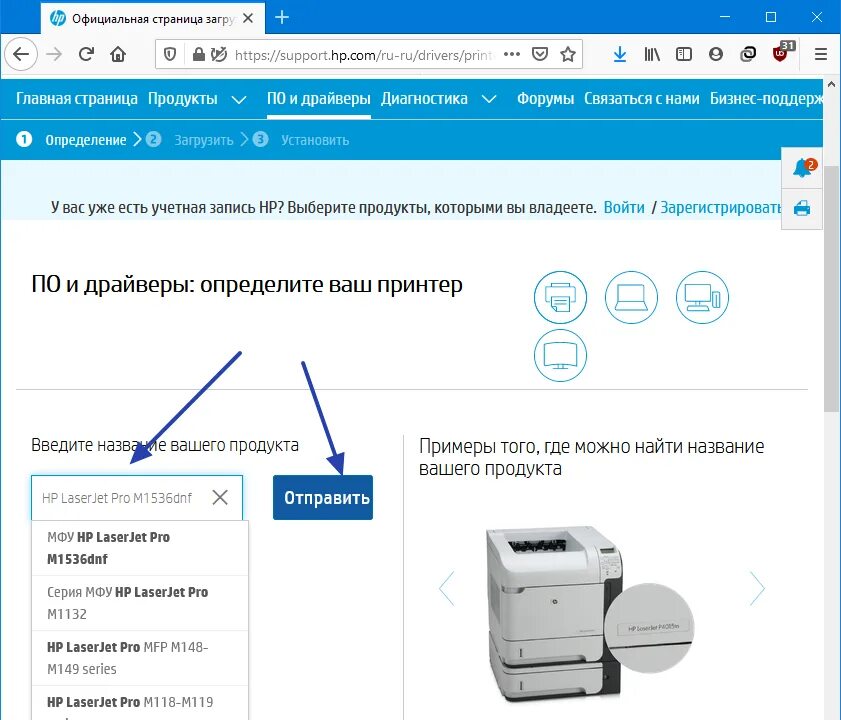Open the Library bookshelf icon
Image resolution: width=841 pixels, height=720 pixels.
tap(652, 54)
